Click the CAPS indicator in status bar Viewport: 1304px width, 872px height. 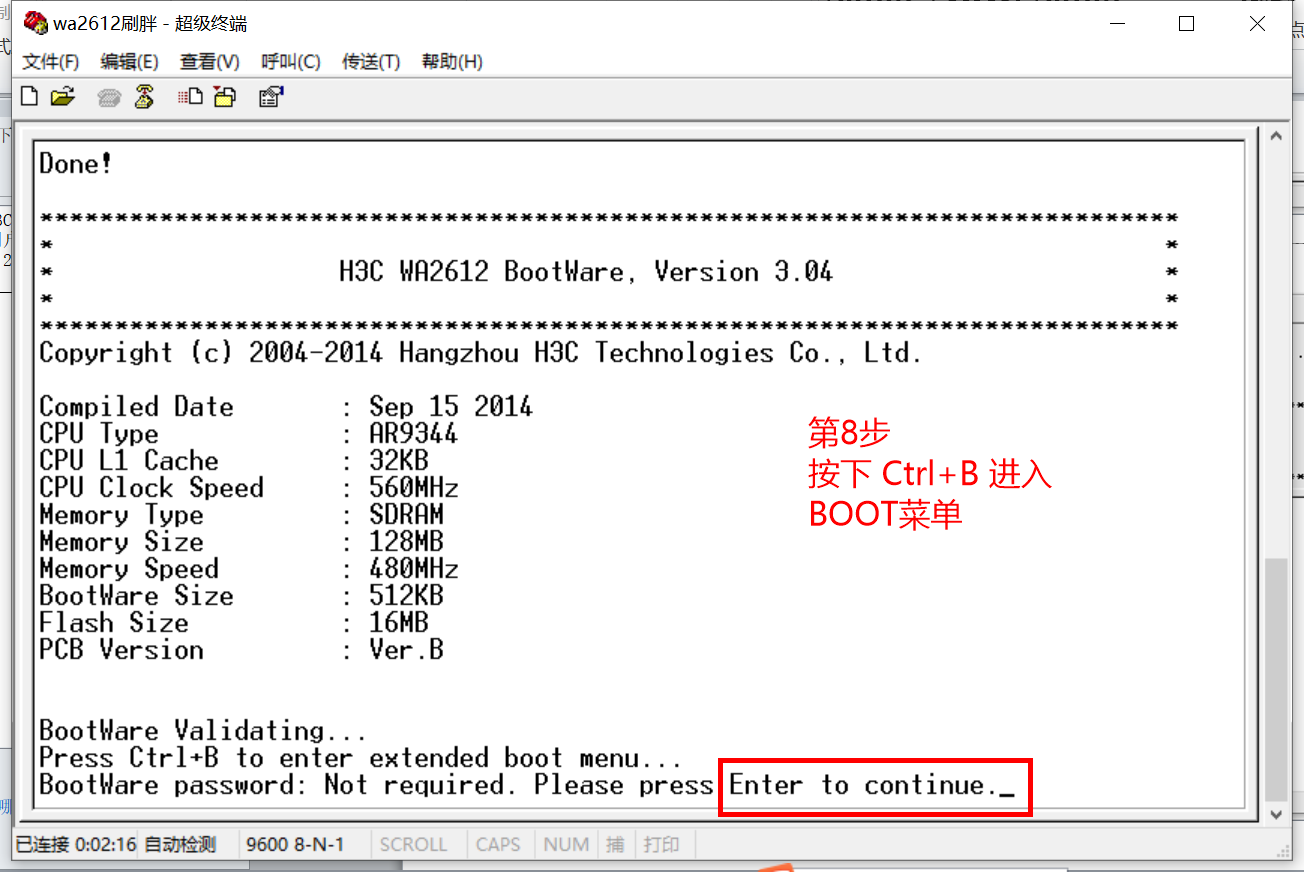pyautogui.click(x=498, y=845)
